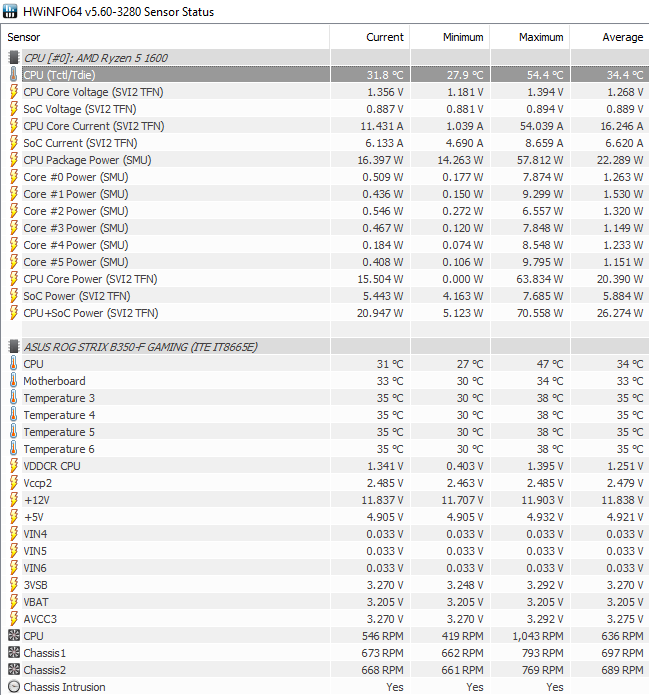Click the 689 RPM average Chassis2 value
649x695 pixels.
pos(622,670)
